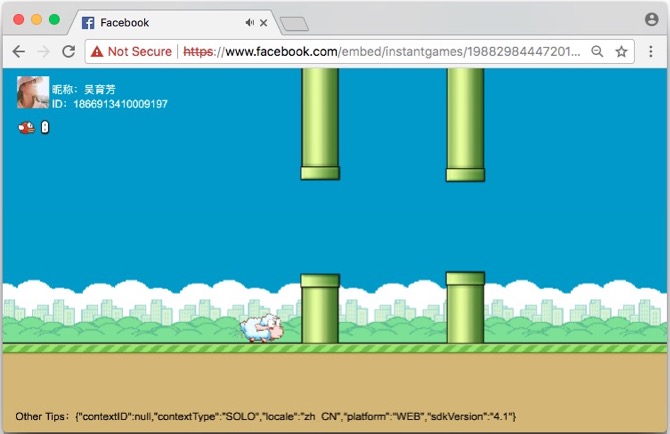Image resolution: width=670 pixels, height=434 pixels.
Task: Click the player avatar photo
Action: click(33, 92)
